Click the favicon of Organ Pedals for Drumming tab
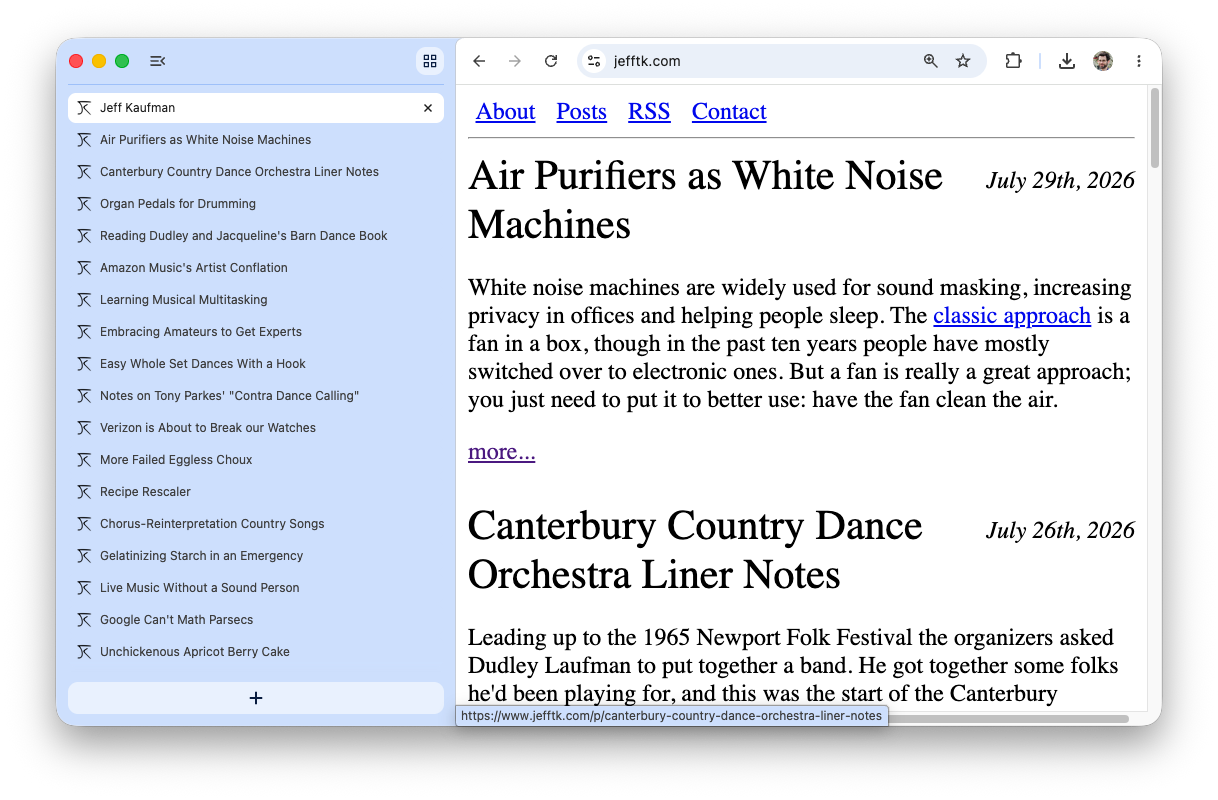1218x800 pixels. coord(84,204)
